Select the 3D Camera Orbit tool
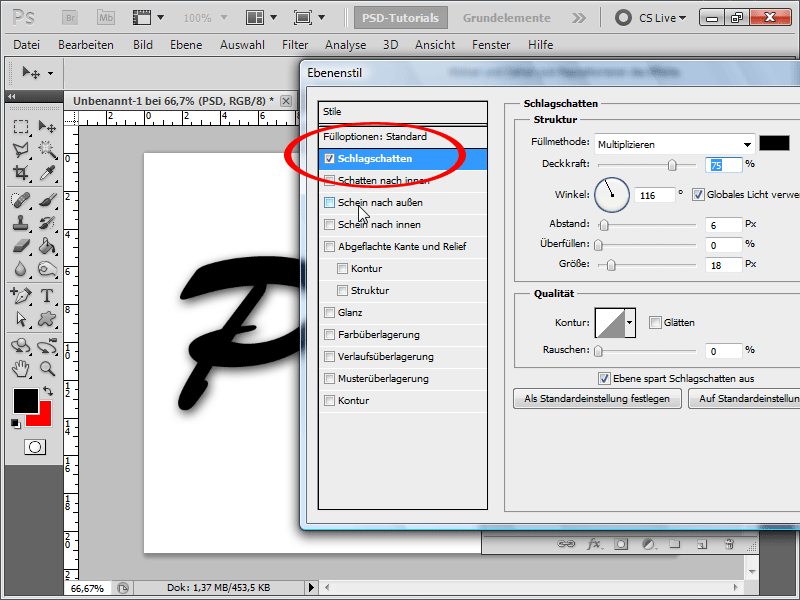 (x=47, y=345)
